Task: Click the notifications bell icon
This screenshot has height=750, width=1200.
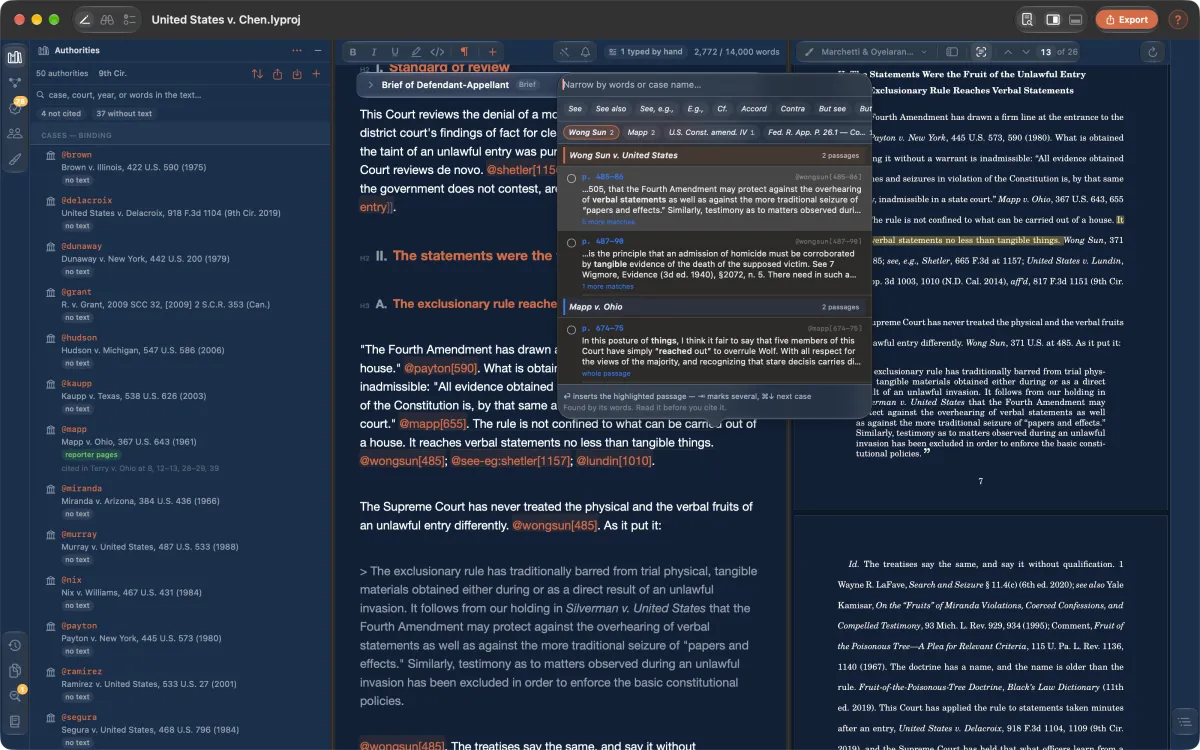Action: 585,52
